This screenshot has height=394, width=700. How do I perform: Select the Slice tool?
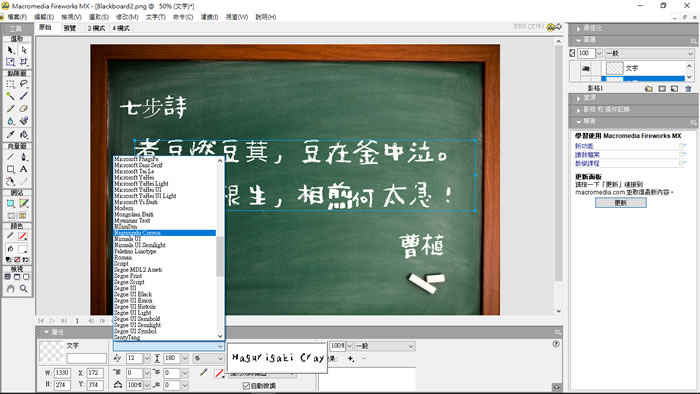tap(24, 203)
